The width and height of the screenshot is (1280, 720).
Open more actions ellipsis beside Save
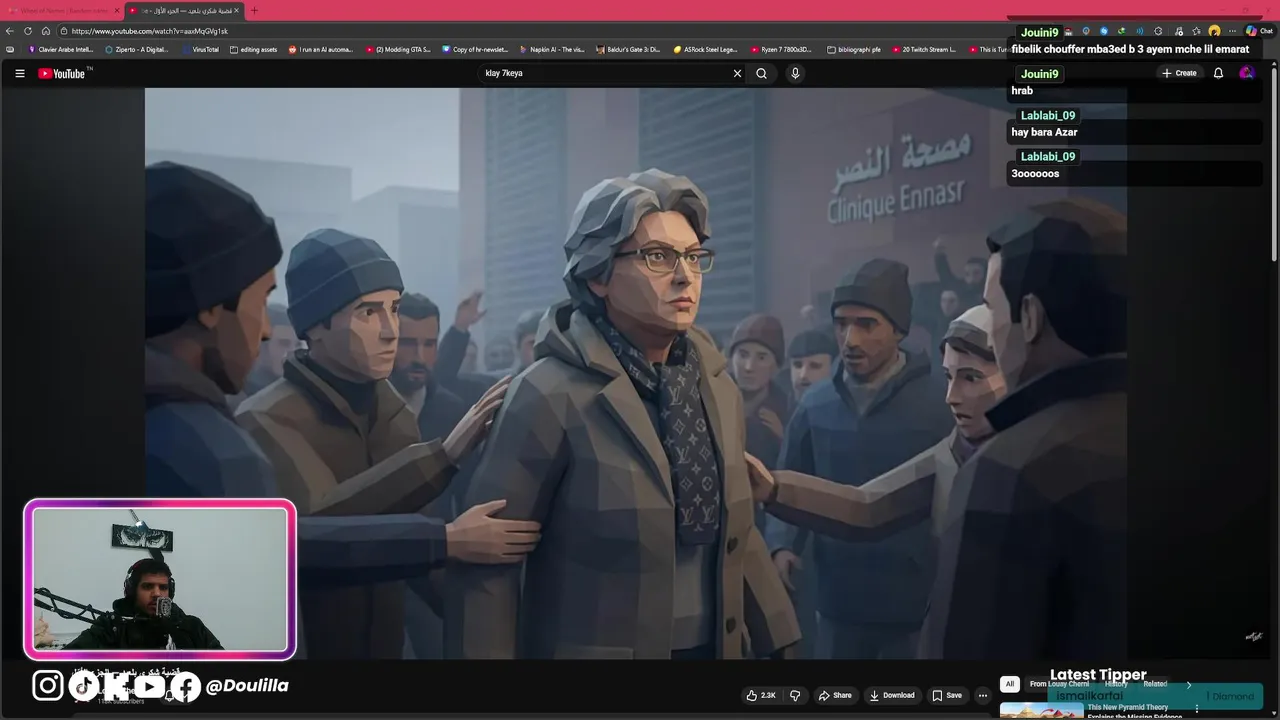pyautogui.click(x=983, y=695)
